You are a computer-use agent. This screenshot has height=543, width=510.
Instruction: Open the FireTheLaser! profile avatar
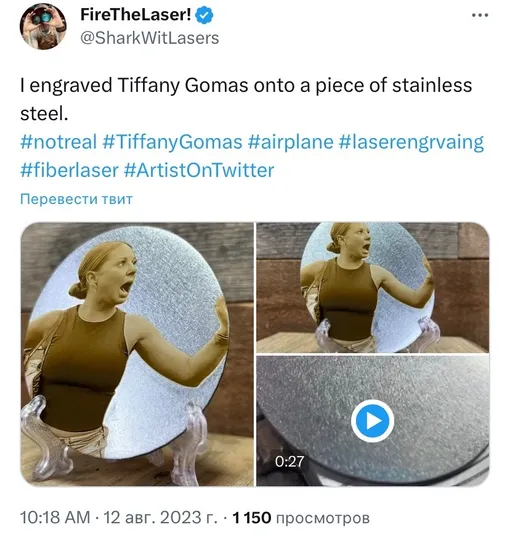[43, 27]
